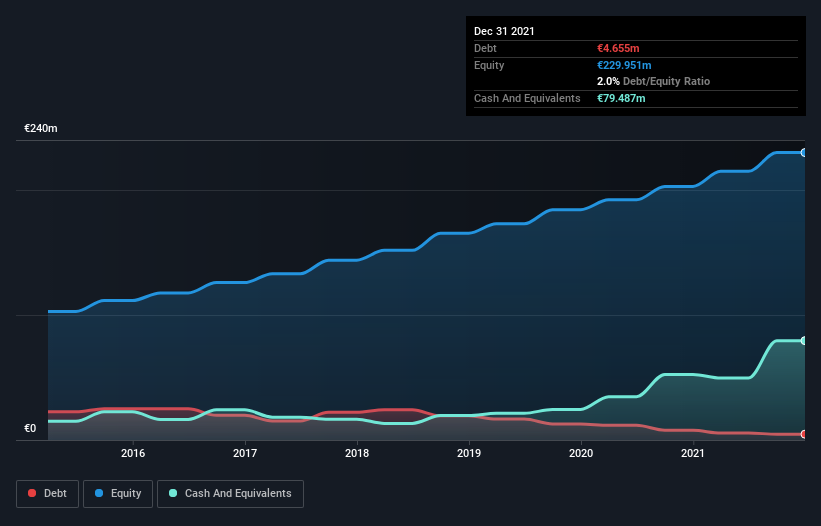
Task: Click the teal Cash And Equivalents legend dot
Action: [x=173, y=493]
